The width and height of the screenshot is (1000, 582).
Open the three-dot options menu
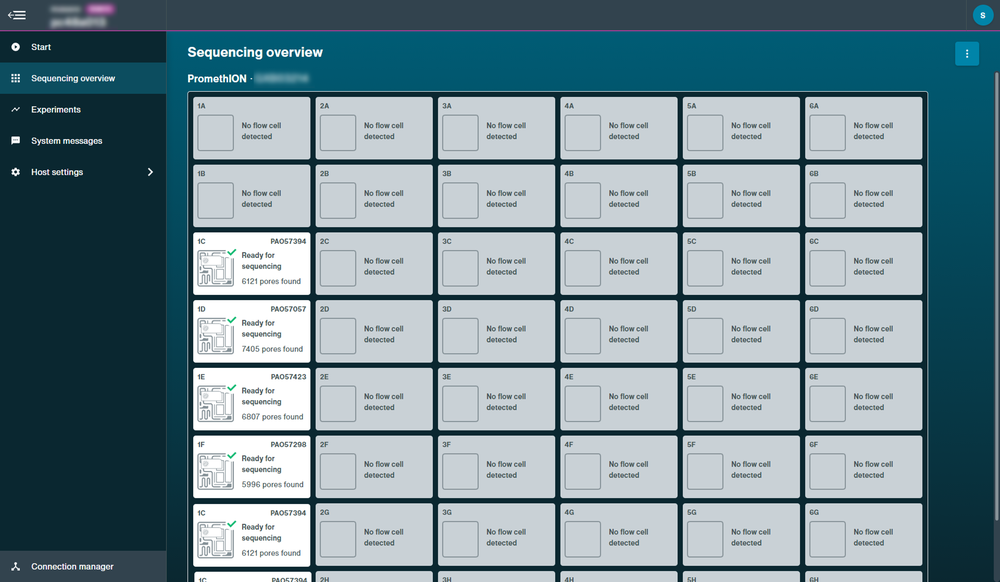[x=967, y=54]
